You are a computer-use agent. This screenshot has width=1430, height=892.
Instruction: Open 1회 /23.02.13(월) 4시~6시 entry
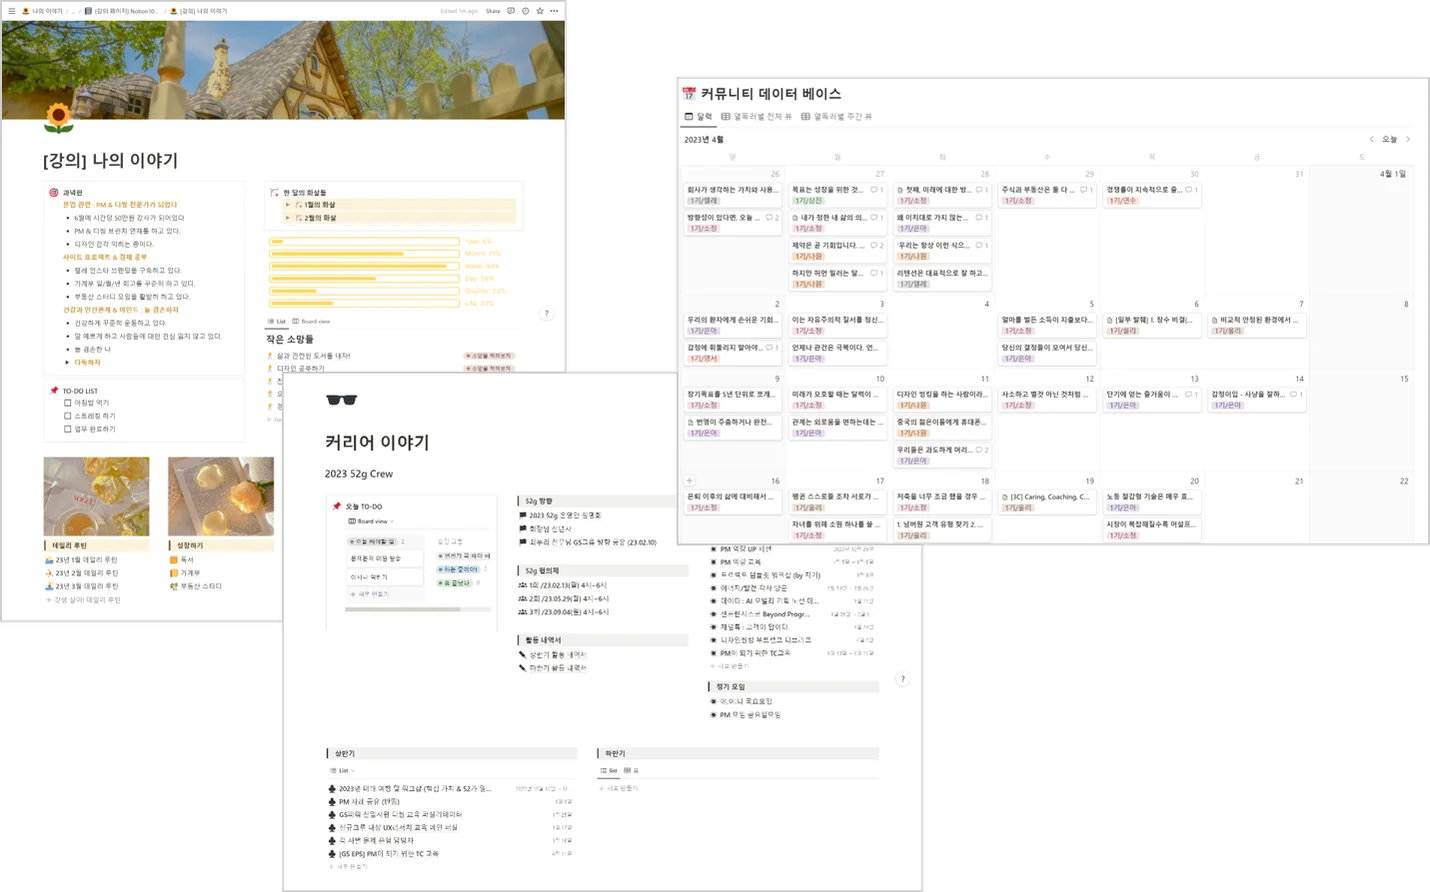pyautogui.click(x=563, y=585)
